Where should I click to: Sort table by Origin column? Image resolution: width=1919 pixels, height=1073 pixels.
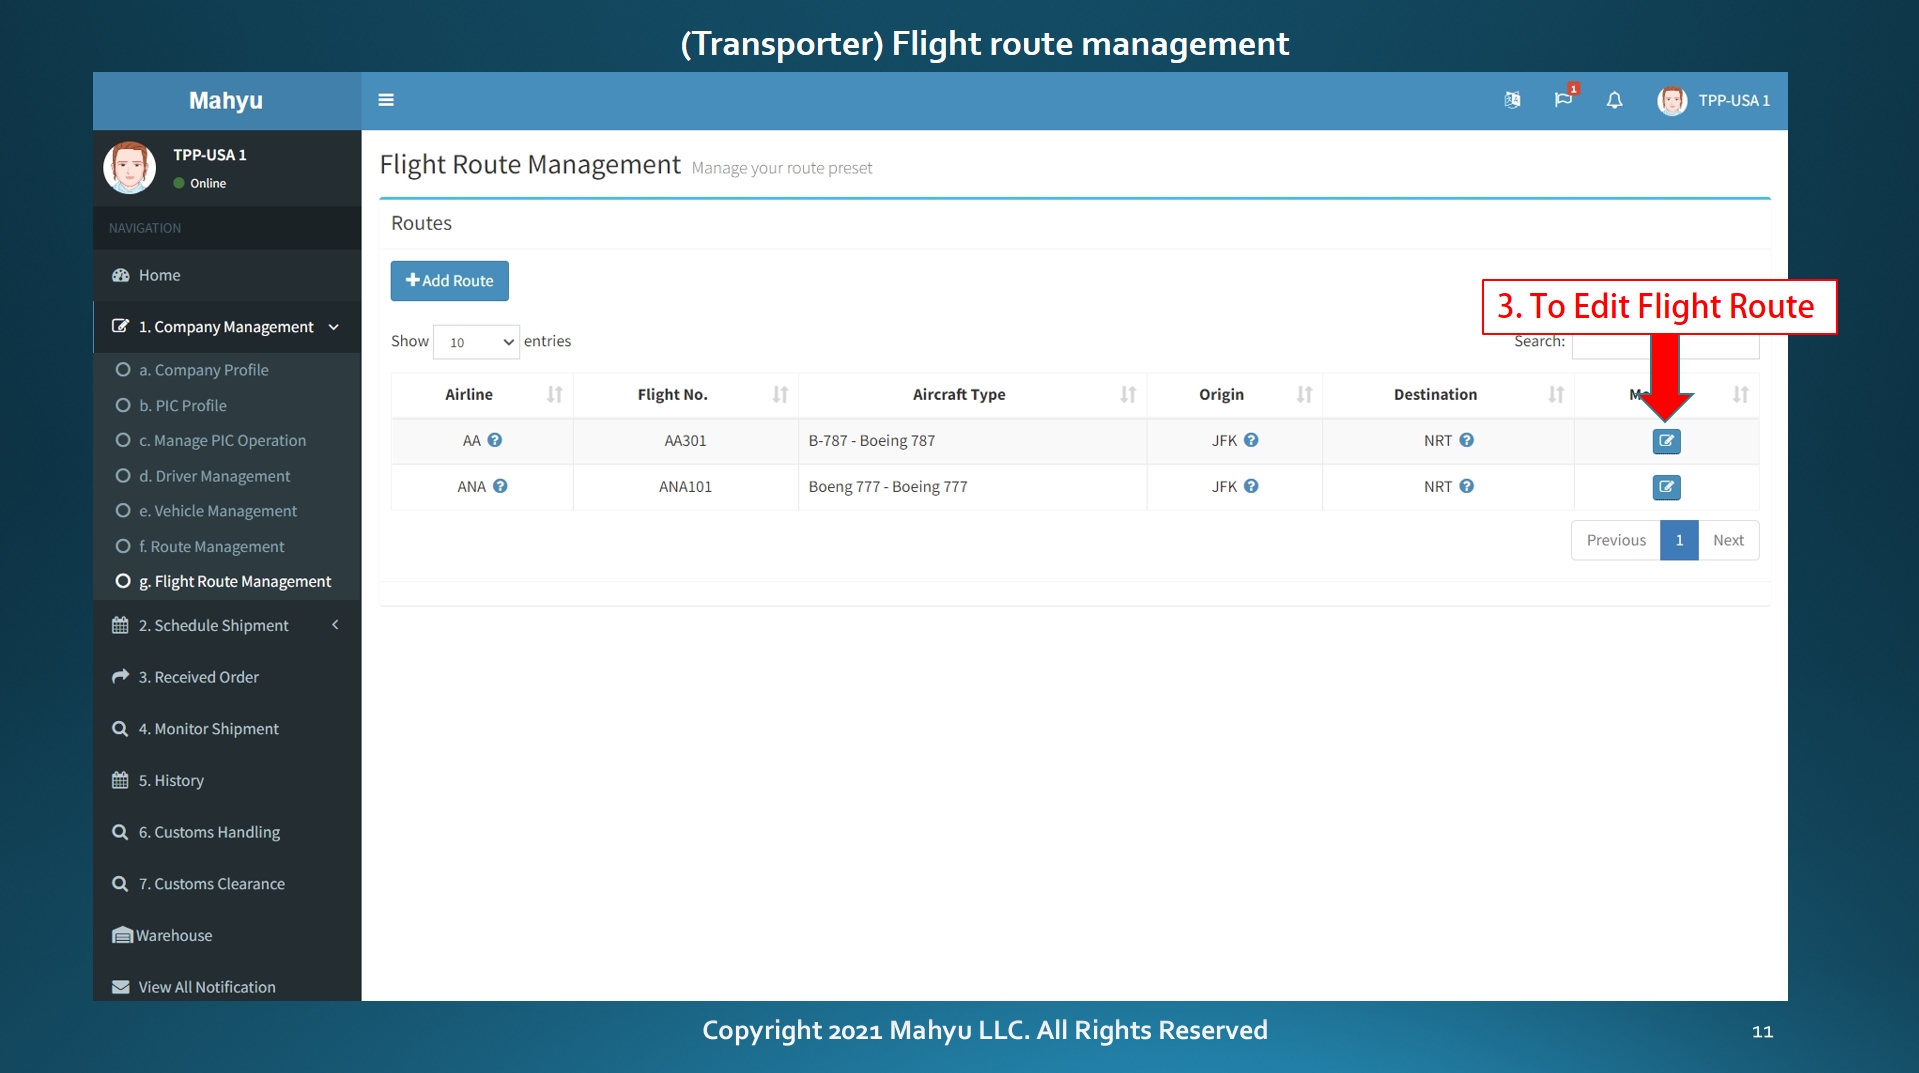1234,395
